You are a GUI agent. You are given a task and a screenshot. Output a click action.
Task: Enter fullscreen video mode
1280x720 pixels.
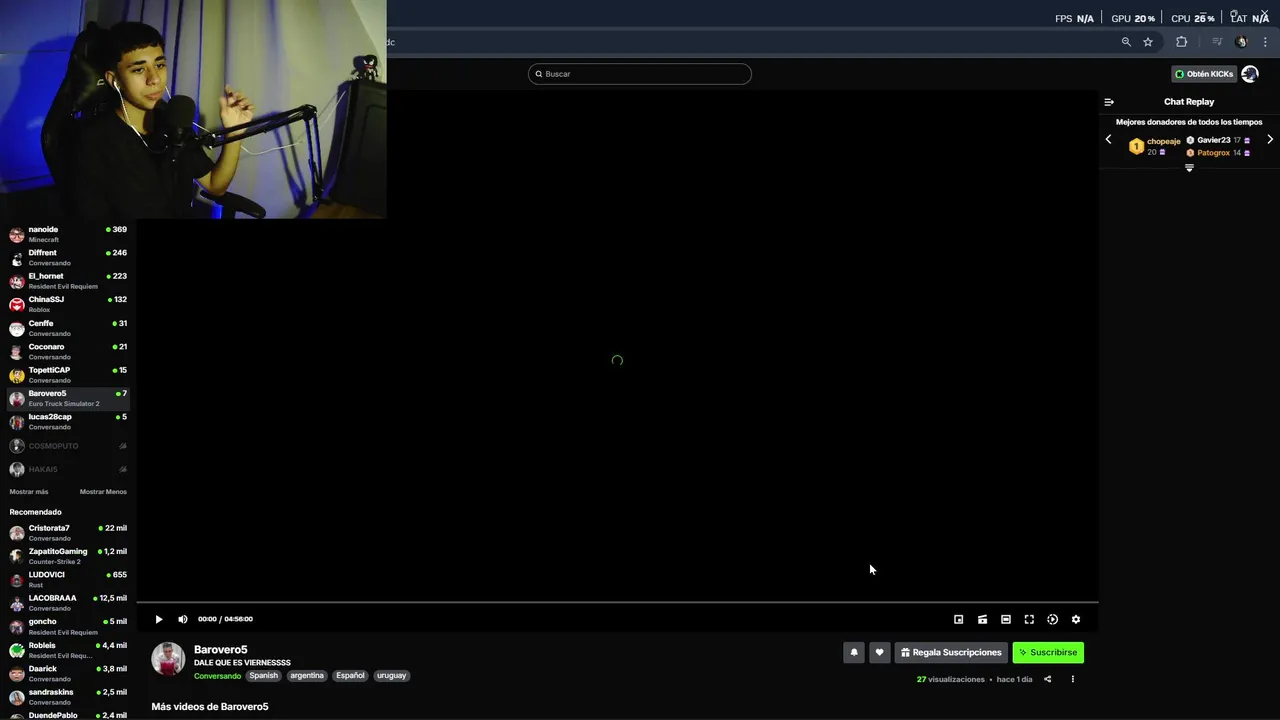click(1029, 619)
